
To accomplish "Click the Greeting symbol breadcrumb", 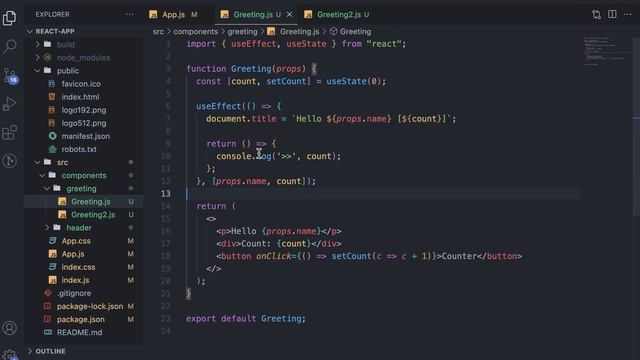I will pos(351,31).
